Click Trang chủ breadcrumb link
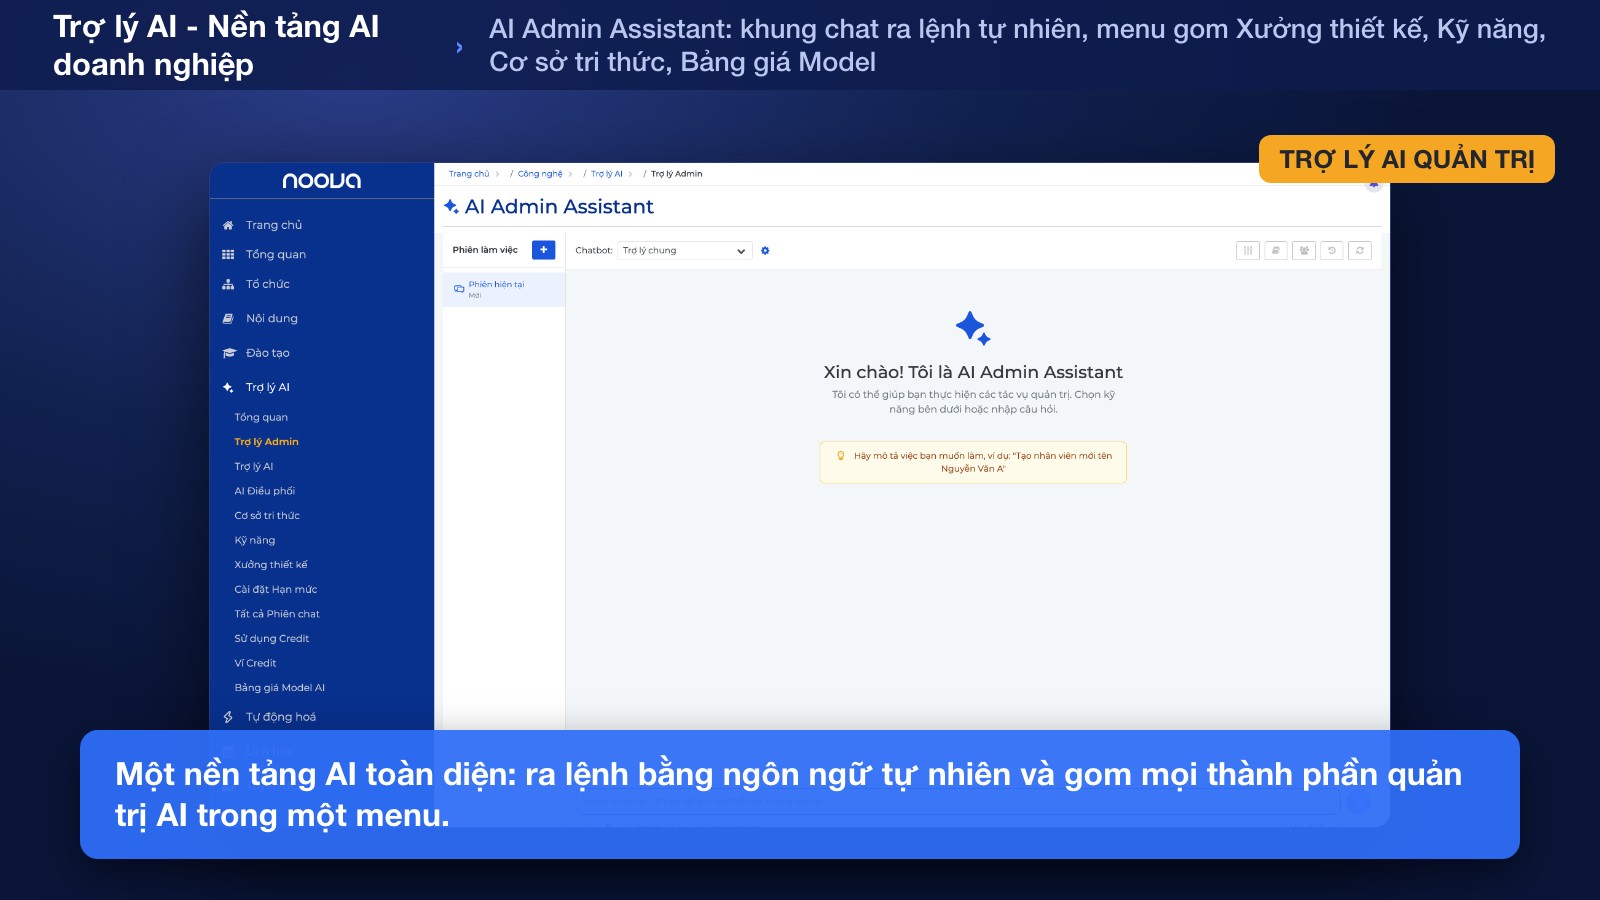This screenshot has height=900, width=1600. tap(469, 174)
